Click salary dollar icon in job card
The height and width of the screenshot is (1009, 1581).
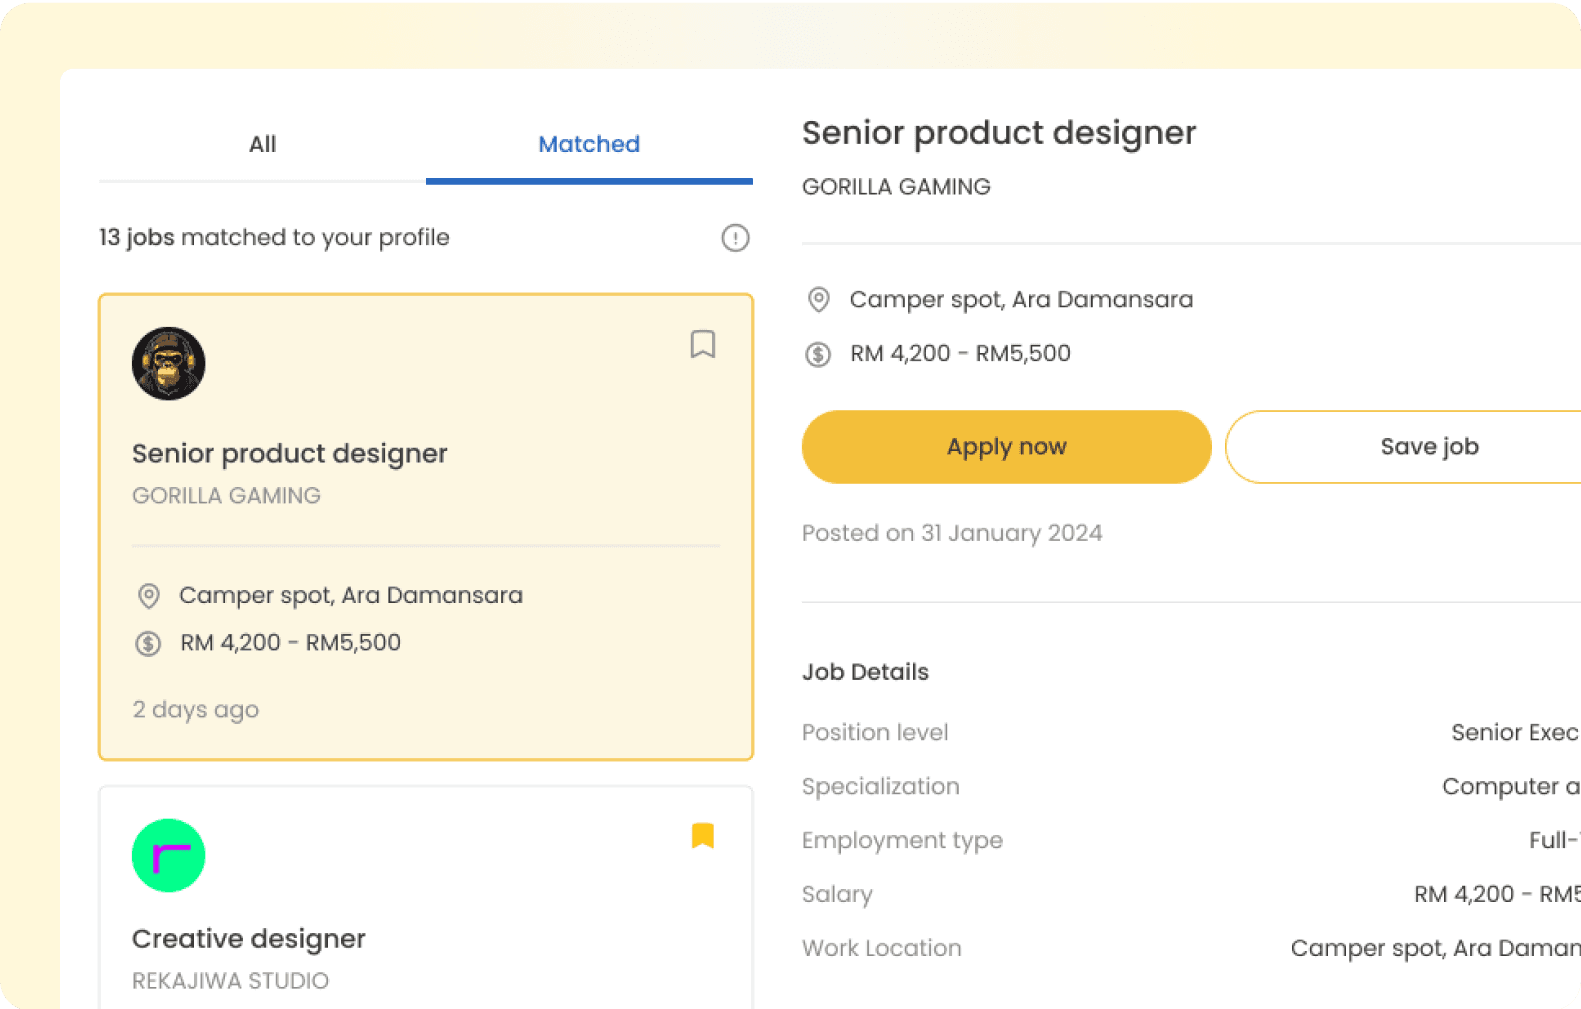pos(149,643)
